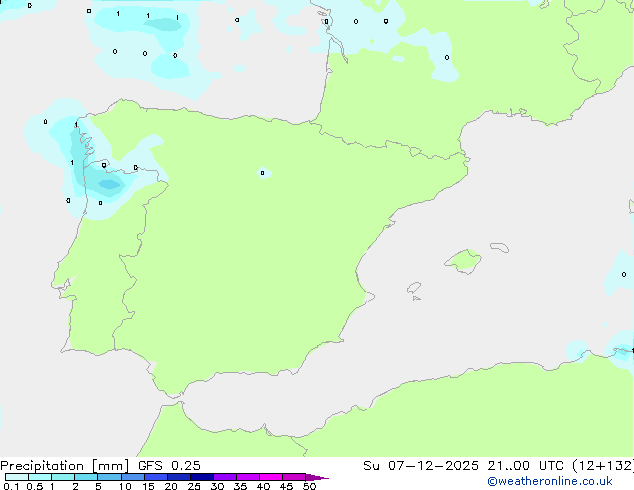Select the Menorca island outline
Viewport: 634px width, 490px height.
(500, 247)
